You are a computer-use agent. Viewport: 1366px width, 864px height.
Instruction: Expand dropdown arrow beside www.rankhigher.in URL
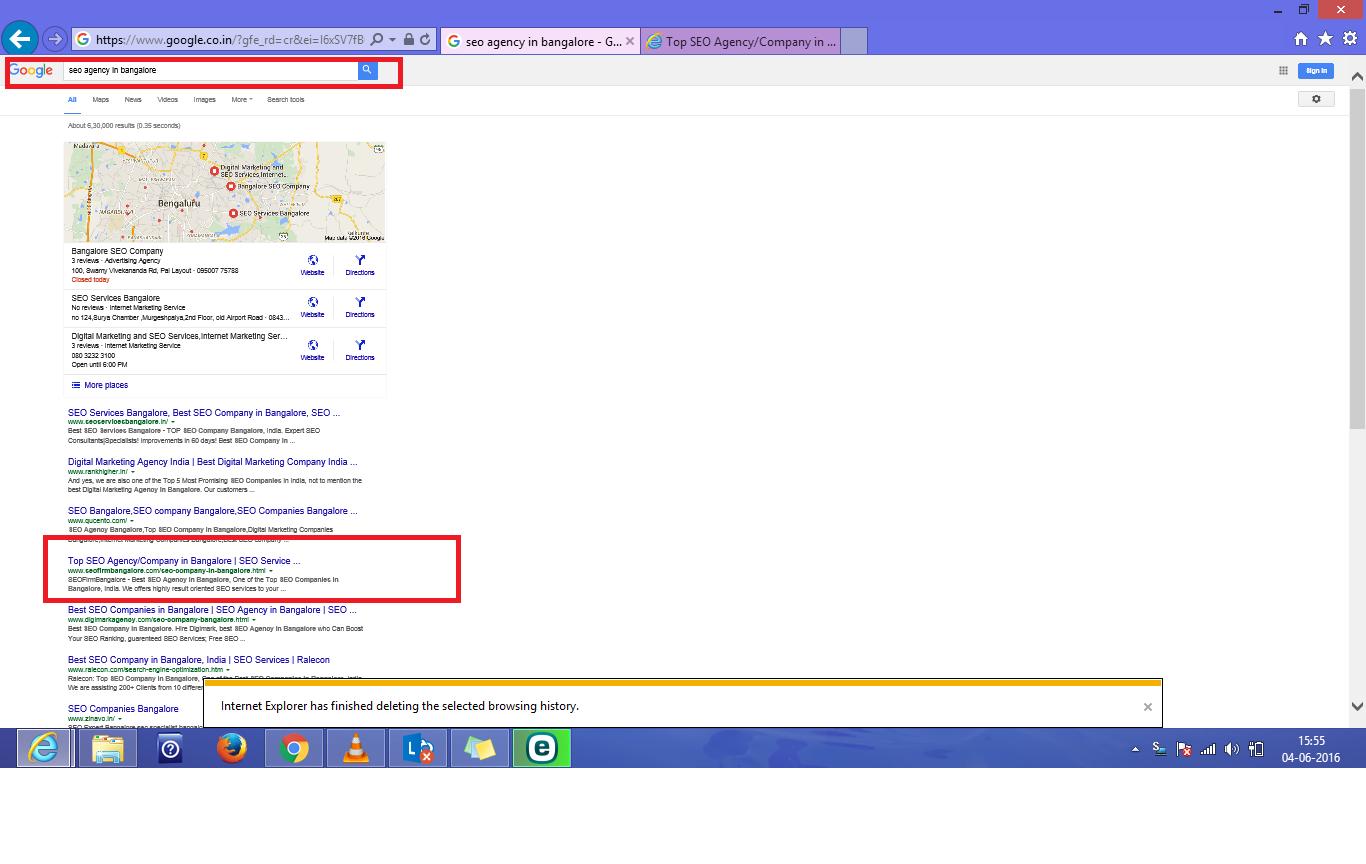tap(132, 471)
